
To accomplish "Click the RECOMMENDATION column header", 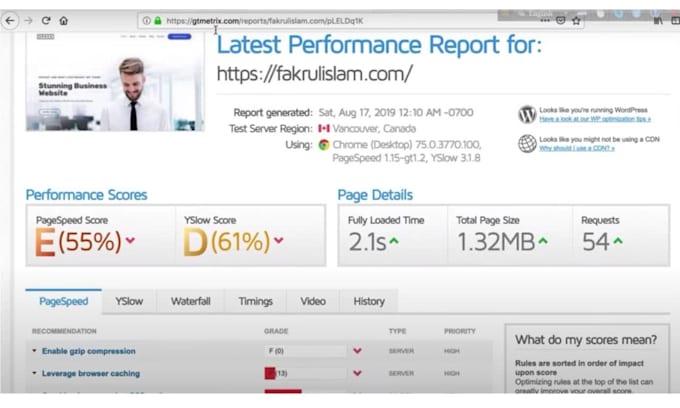I will pyautogui.click(x=64, y=331).
